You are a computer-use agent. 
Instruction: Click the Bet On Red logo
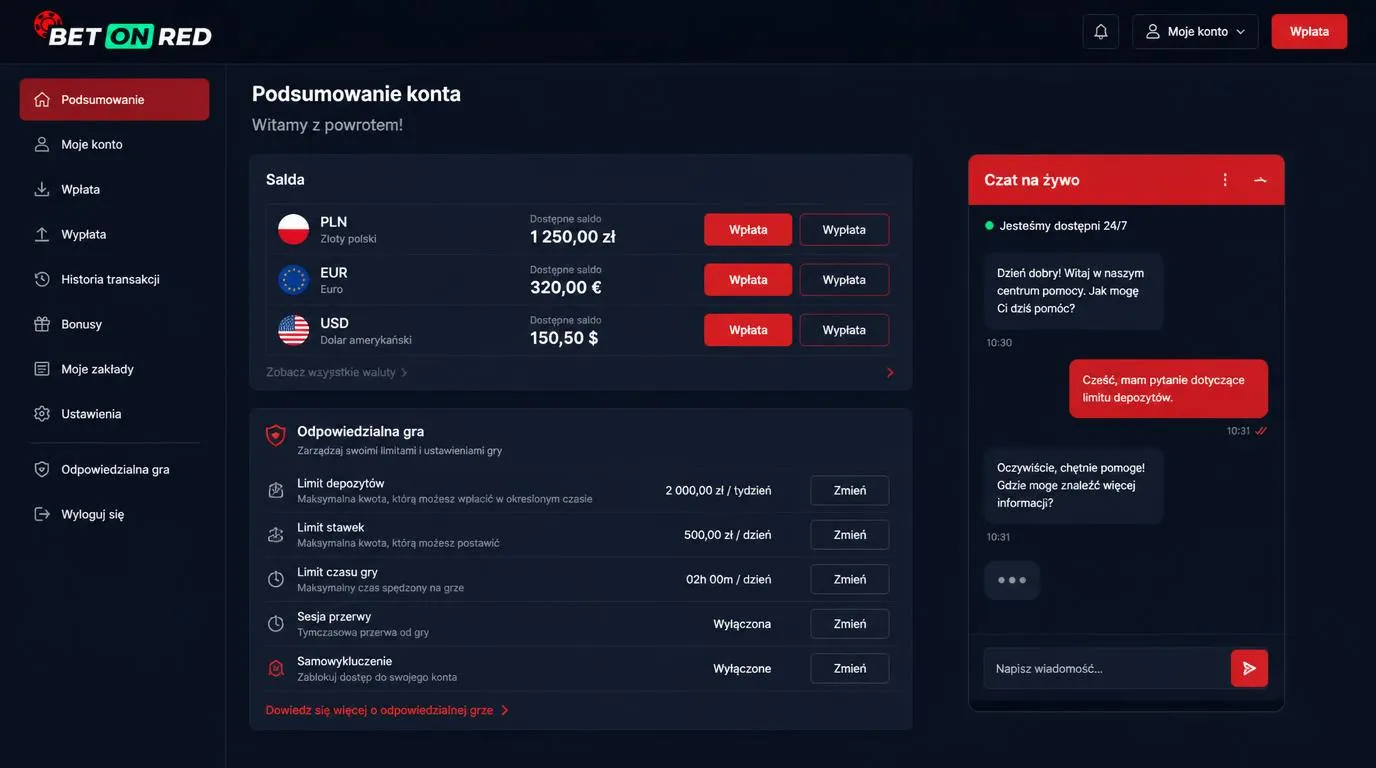coord(123,30)
